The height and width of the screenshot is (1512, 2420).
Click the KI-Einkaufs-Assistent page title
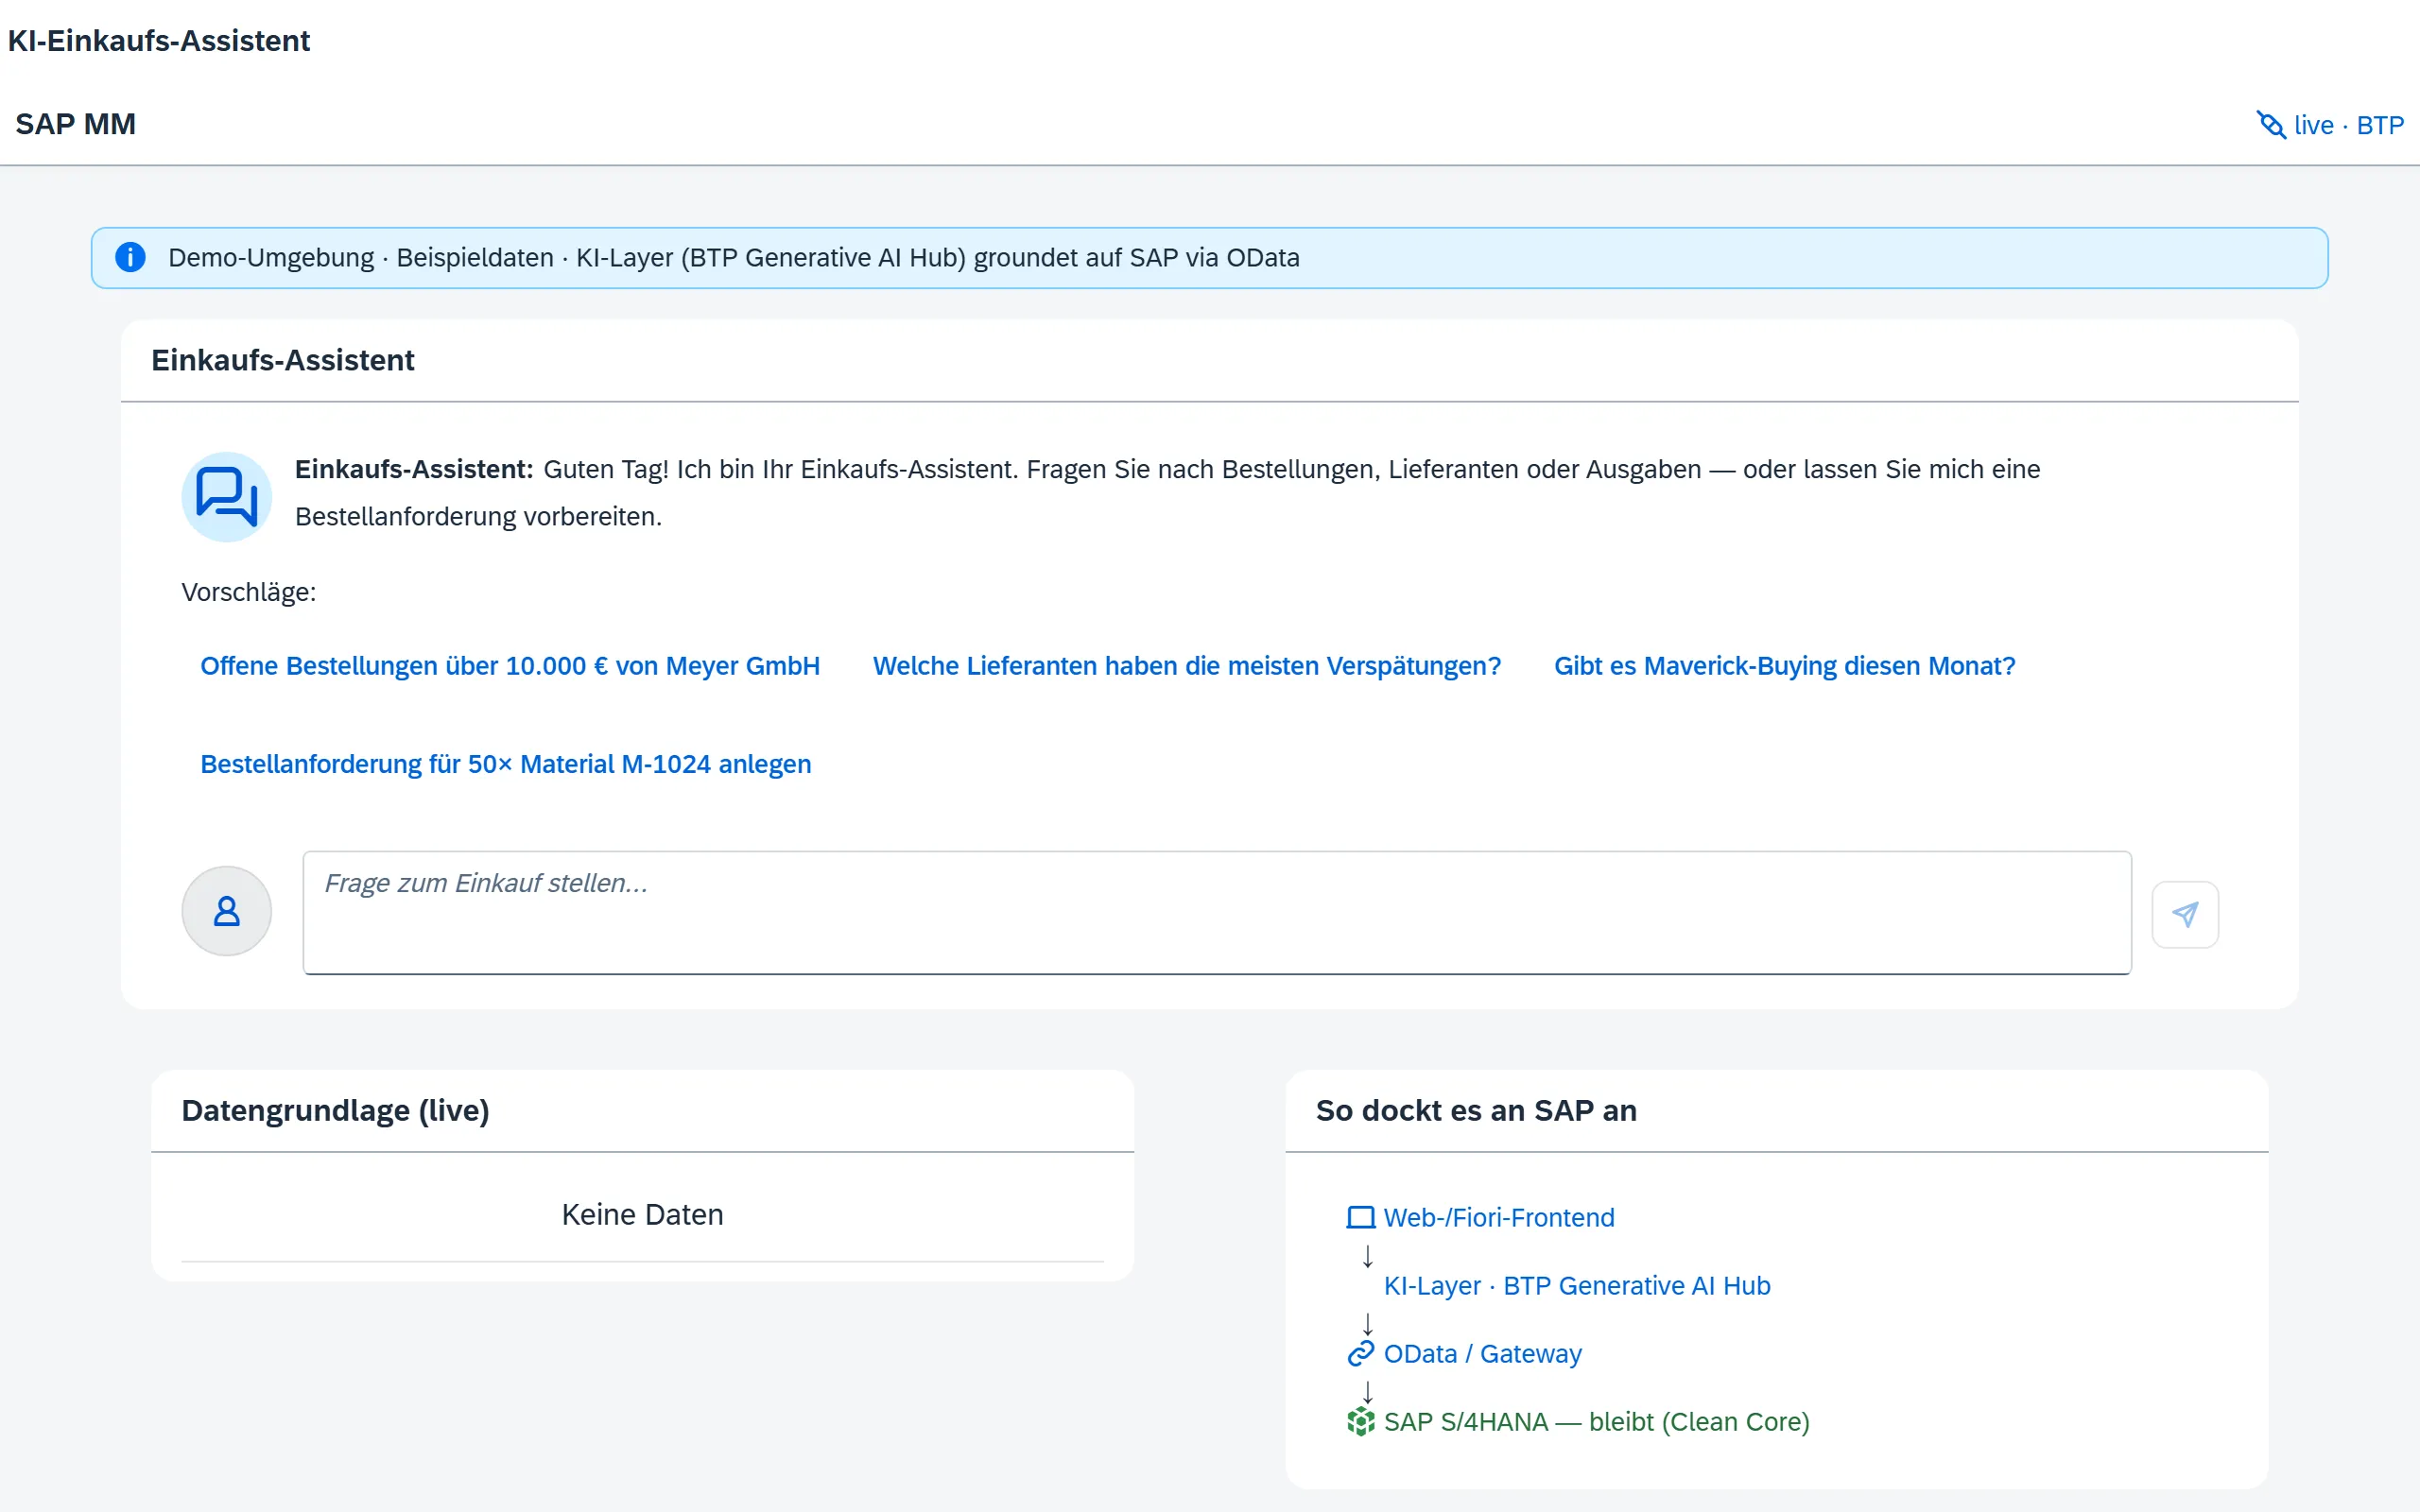point(159,40)
